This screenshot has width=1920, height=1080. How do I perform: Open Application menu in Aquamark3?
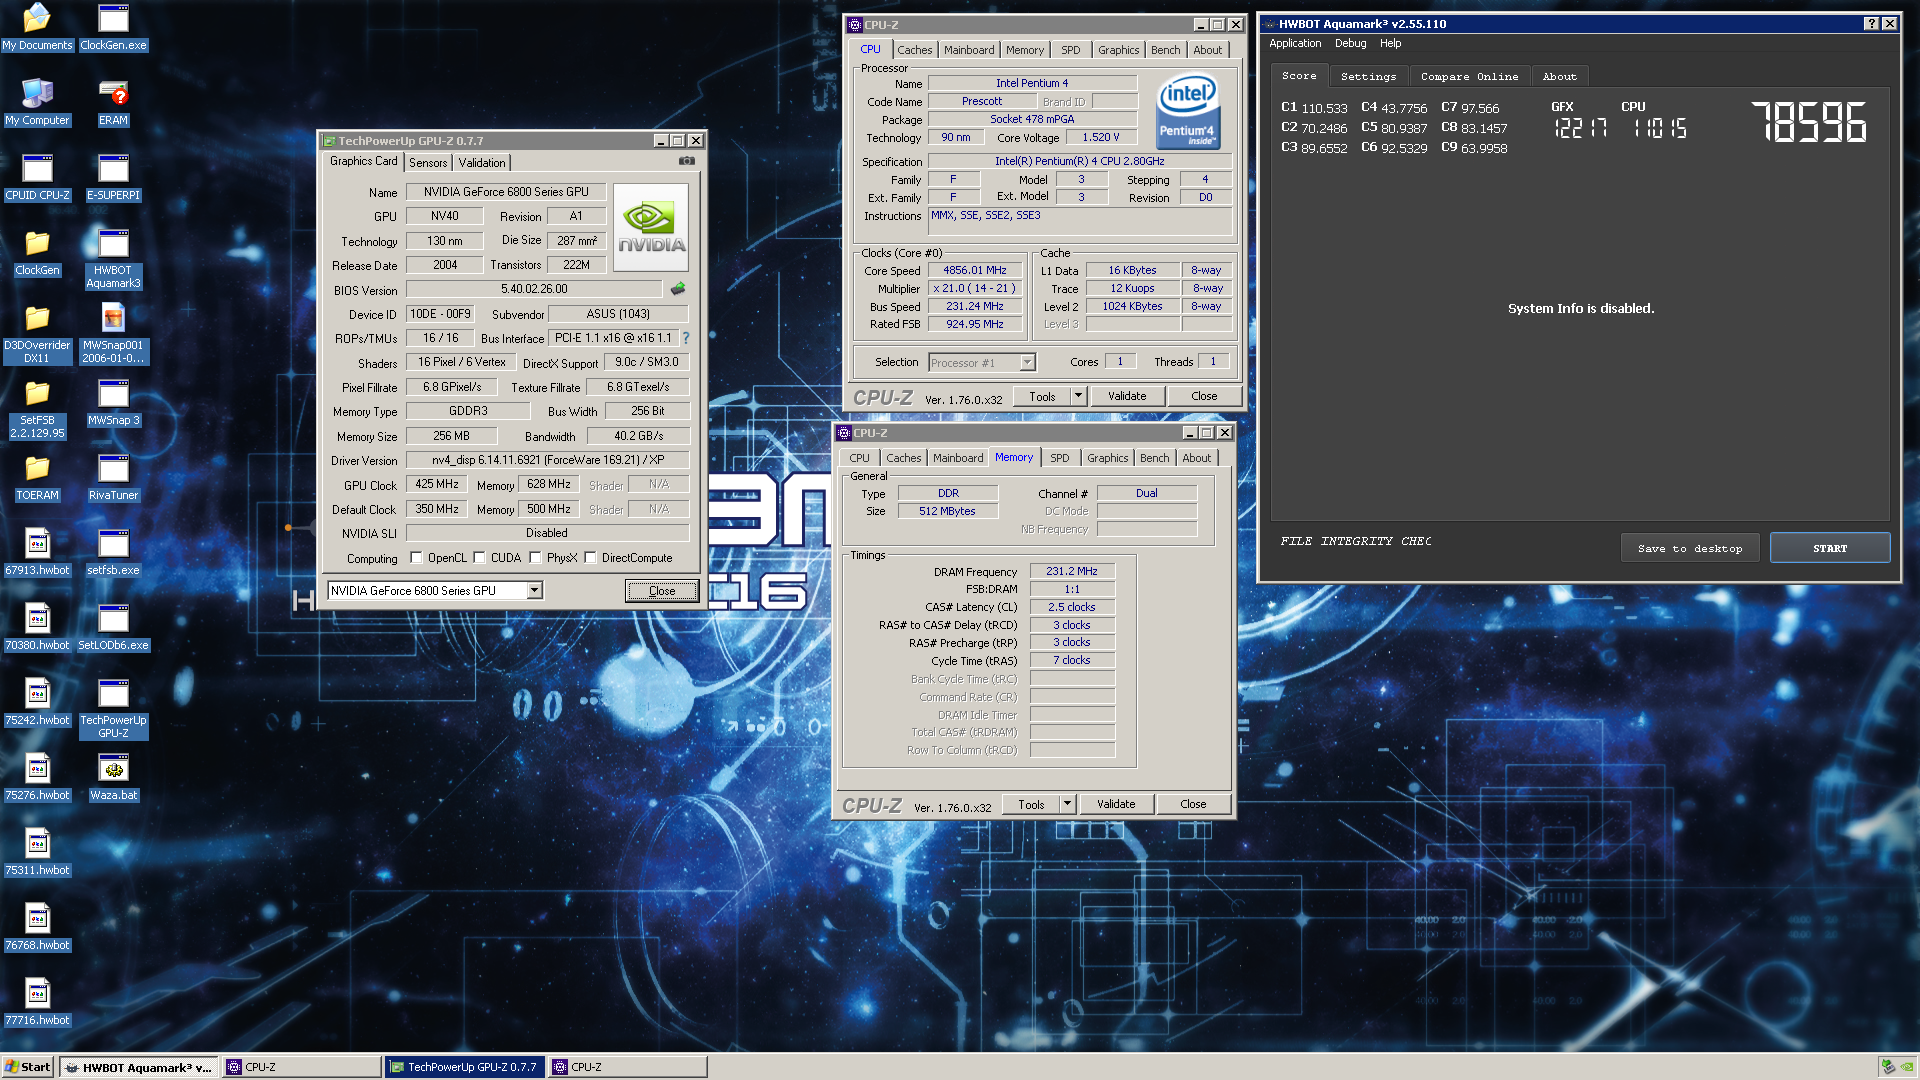point(1295,43)
